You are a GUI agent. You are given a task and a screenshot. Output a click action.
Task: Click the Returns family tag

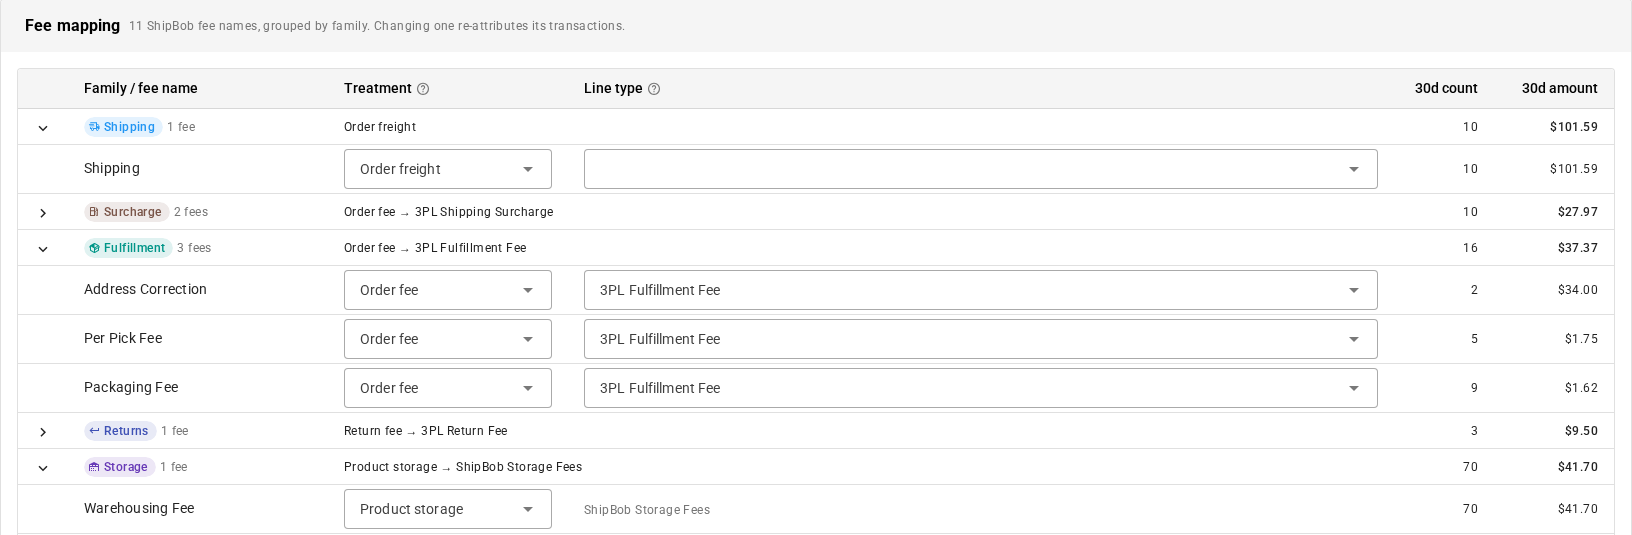(120, 431)
